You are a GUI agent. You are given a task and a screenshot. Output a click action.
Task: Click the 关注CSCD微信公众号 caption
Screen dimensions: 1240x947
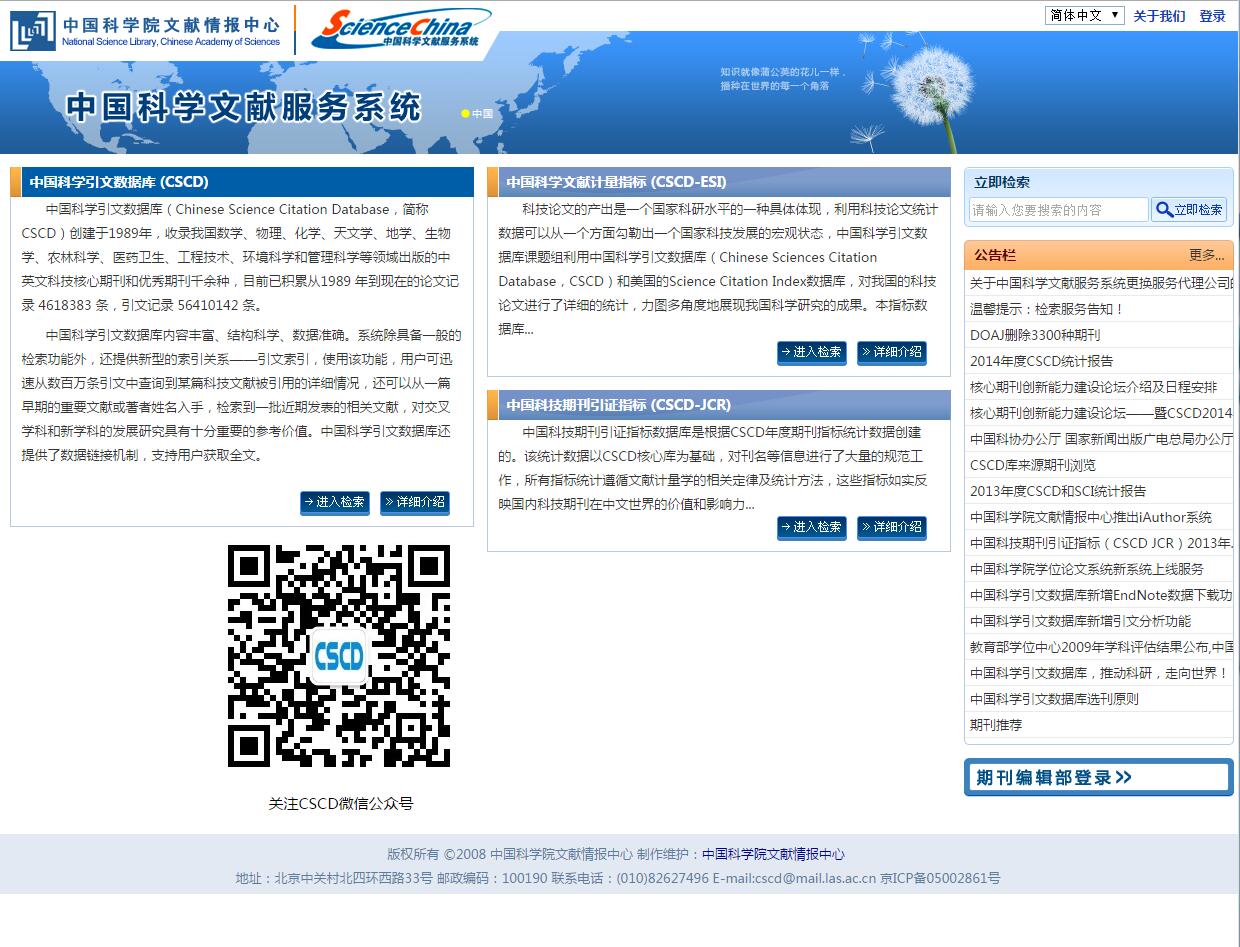[x=341, y=803]
